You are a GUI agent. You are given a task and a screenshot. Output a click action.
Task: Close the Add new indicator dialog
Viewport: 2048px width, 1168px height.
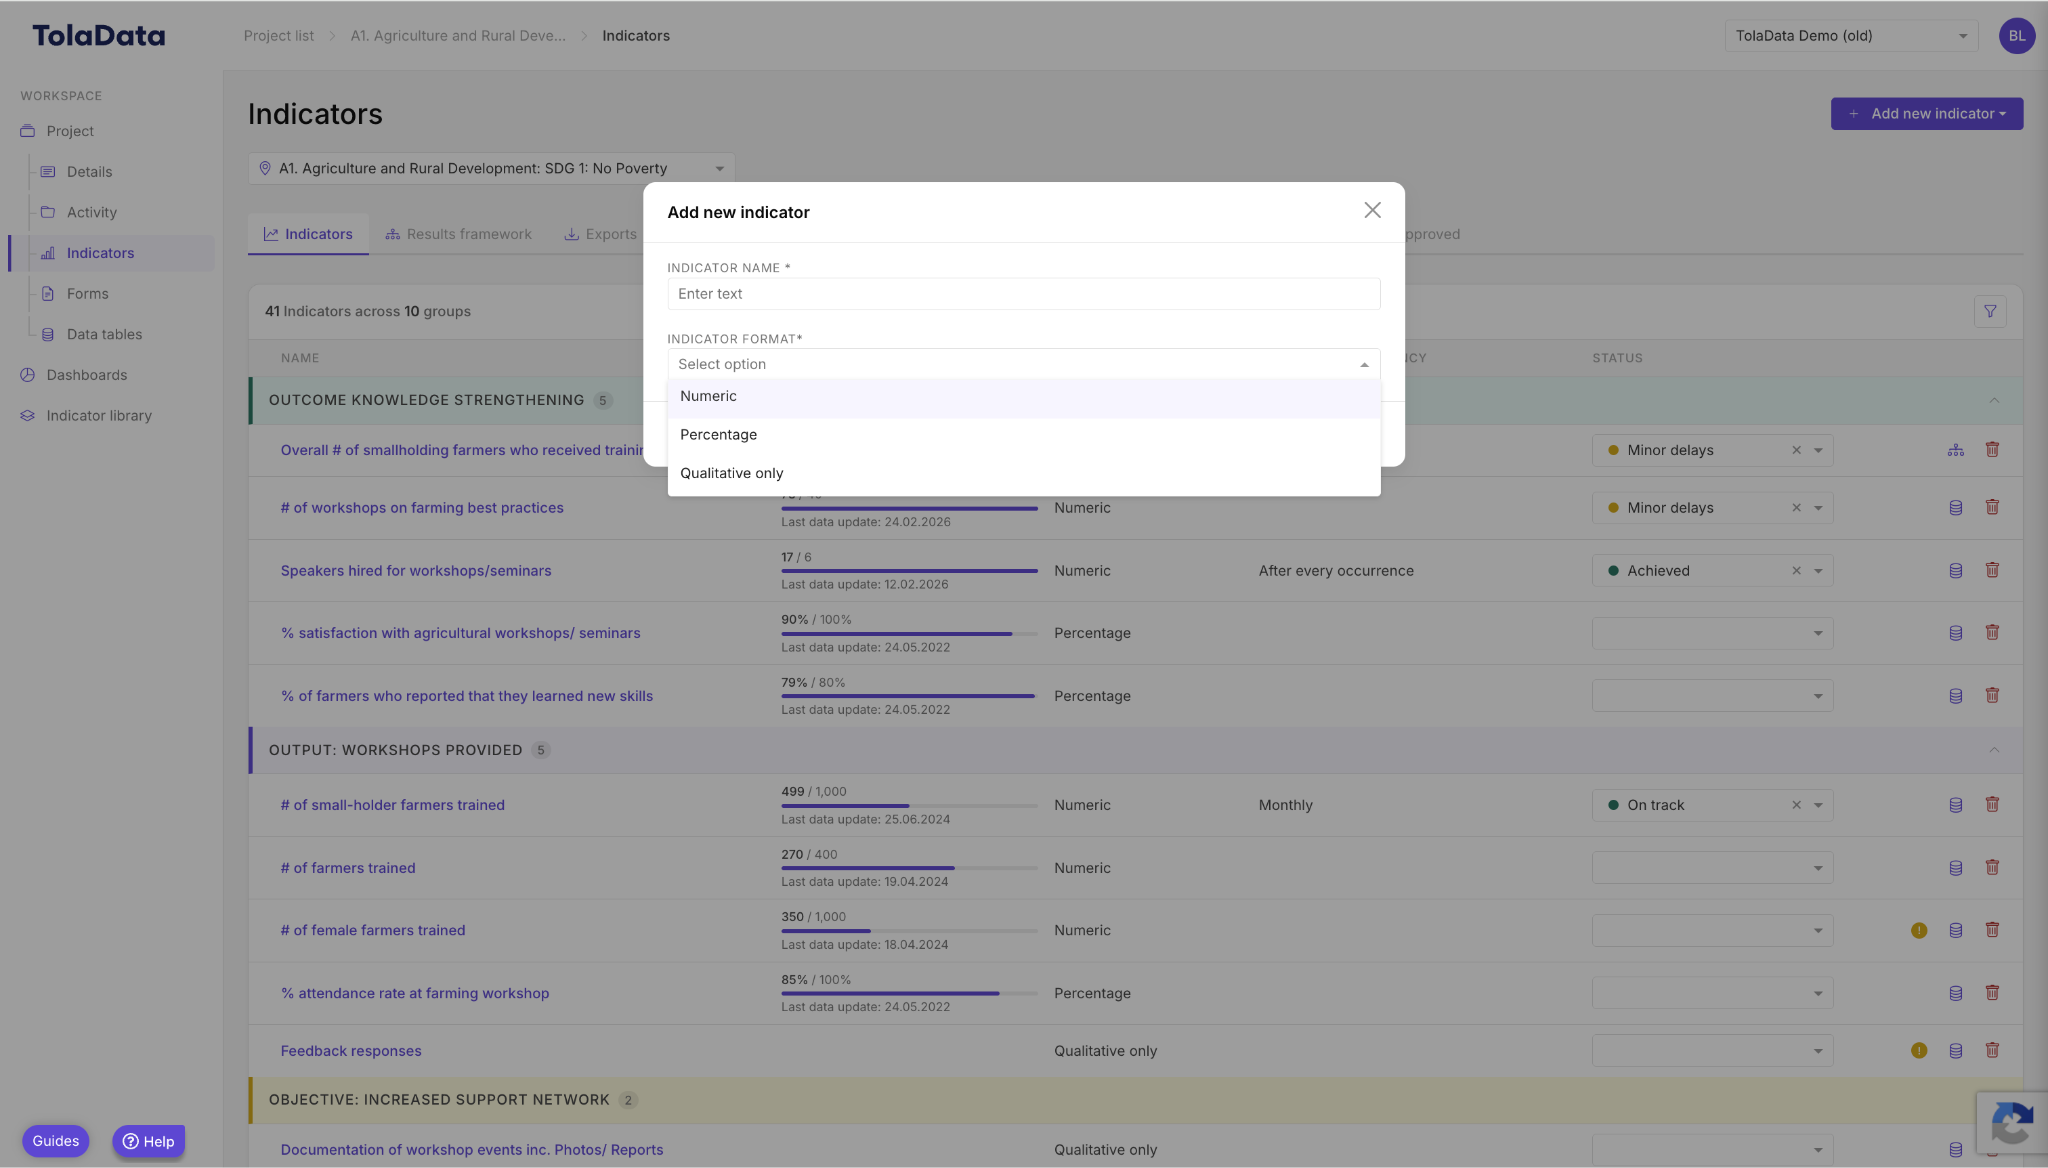pos(1372,210)
